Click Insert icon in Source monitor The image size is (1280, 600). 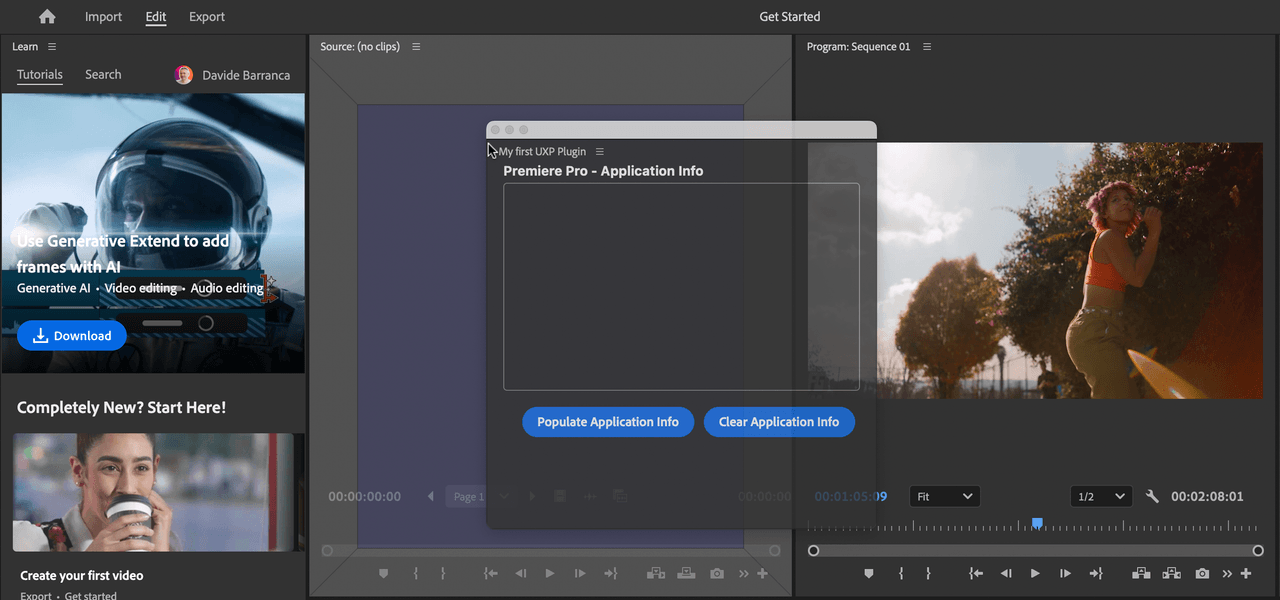[x=656, y=573]
